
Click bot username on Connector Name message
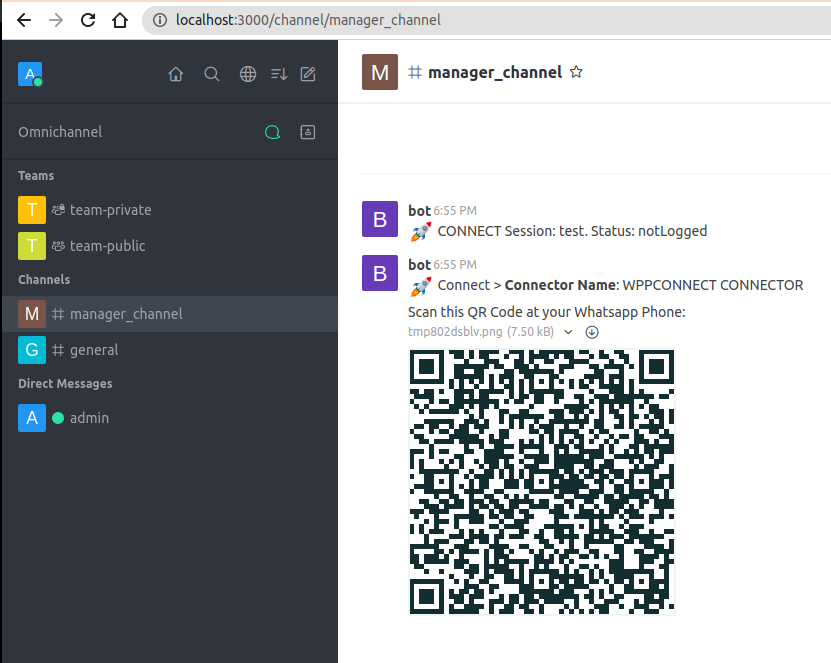coord(419,264)
